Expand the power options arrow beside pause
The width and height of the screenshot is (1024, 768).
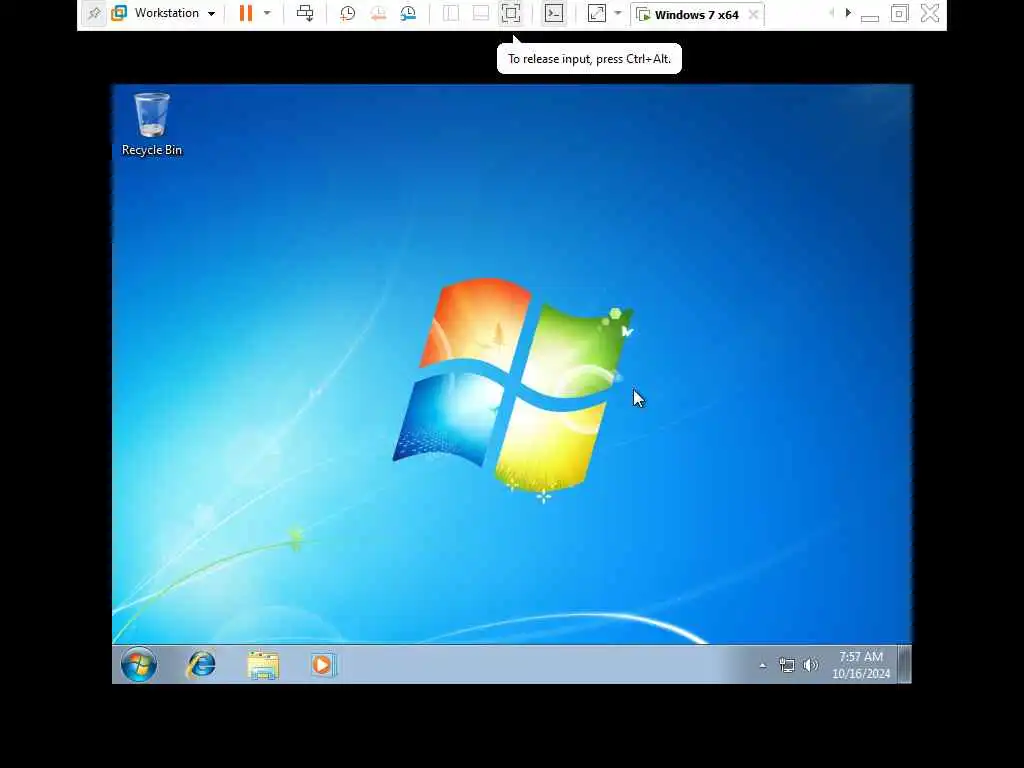coord(267,13)
